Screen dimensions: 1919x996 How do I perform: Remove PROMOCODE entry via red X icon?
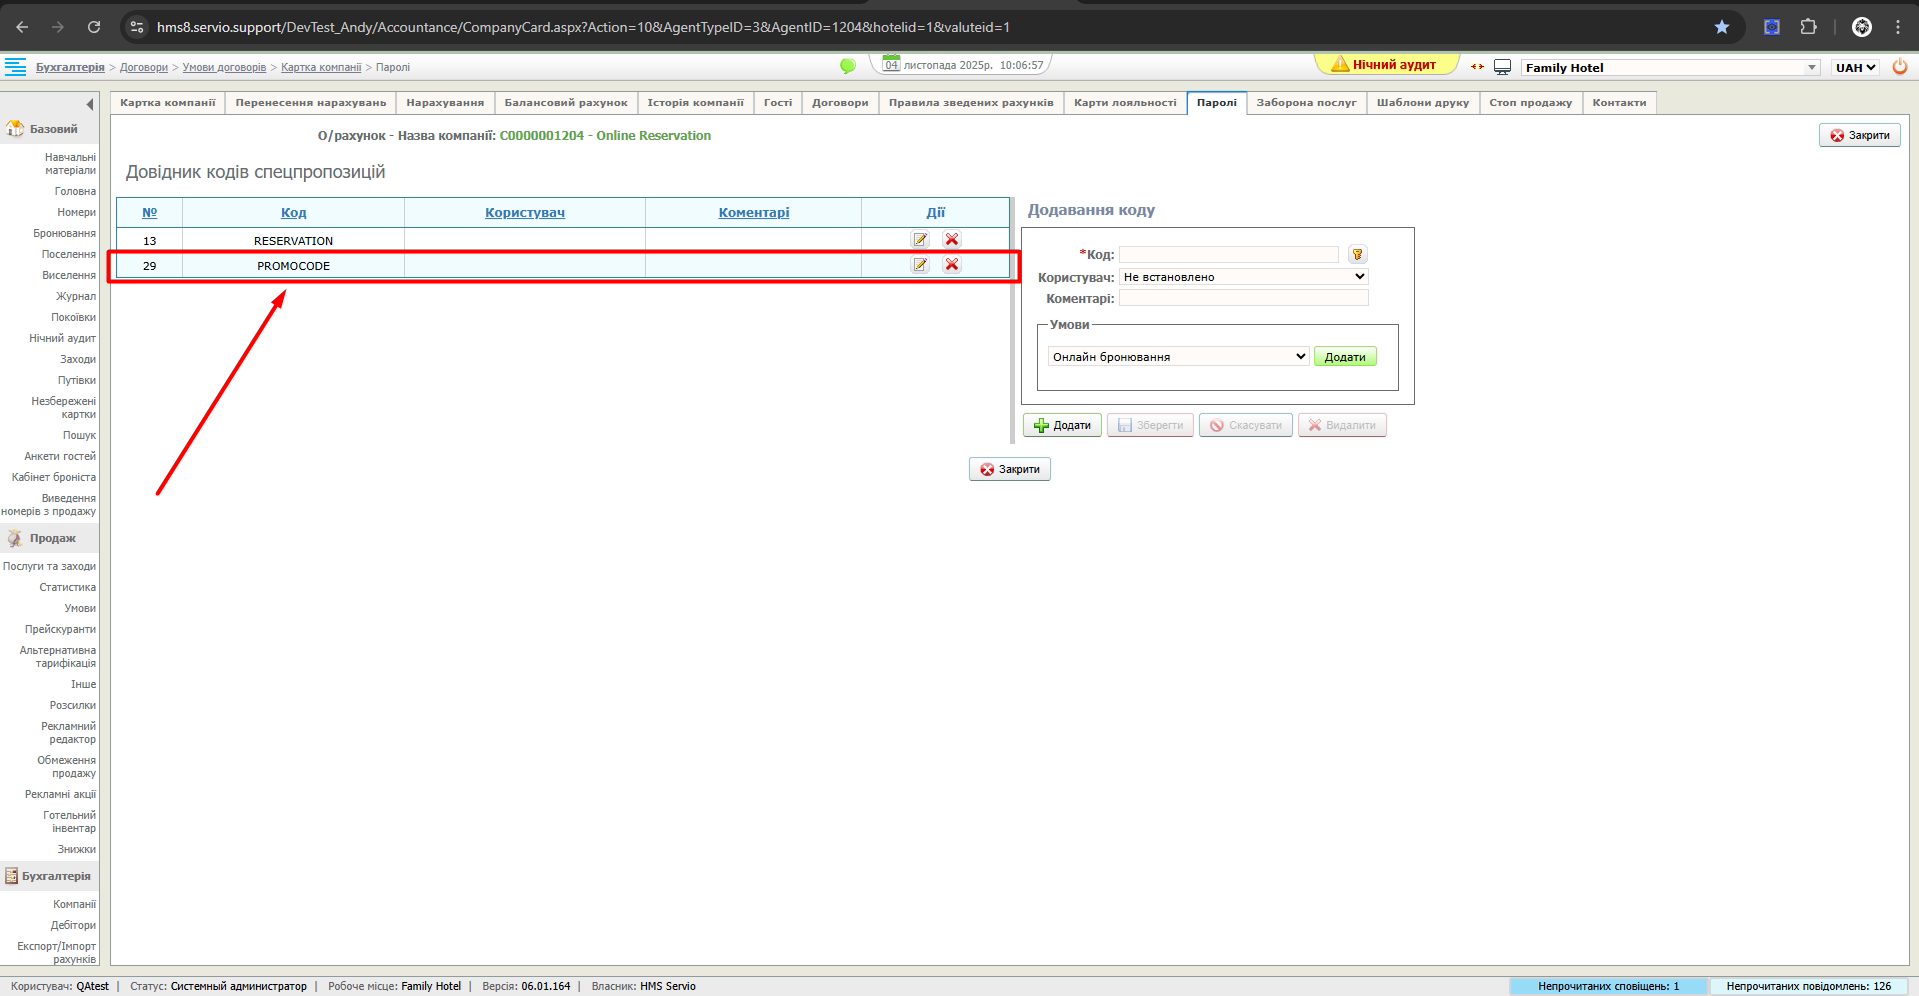pyautogui.click(x=952, y=265)
